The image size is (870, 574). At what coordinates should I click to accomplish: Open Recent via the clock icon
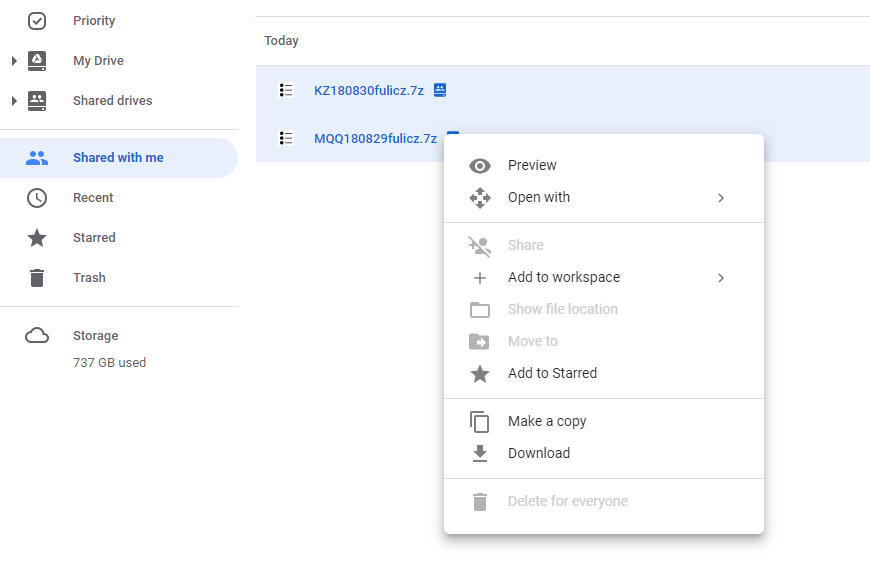click(x=37, y=198)
